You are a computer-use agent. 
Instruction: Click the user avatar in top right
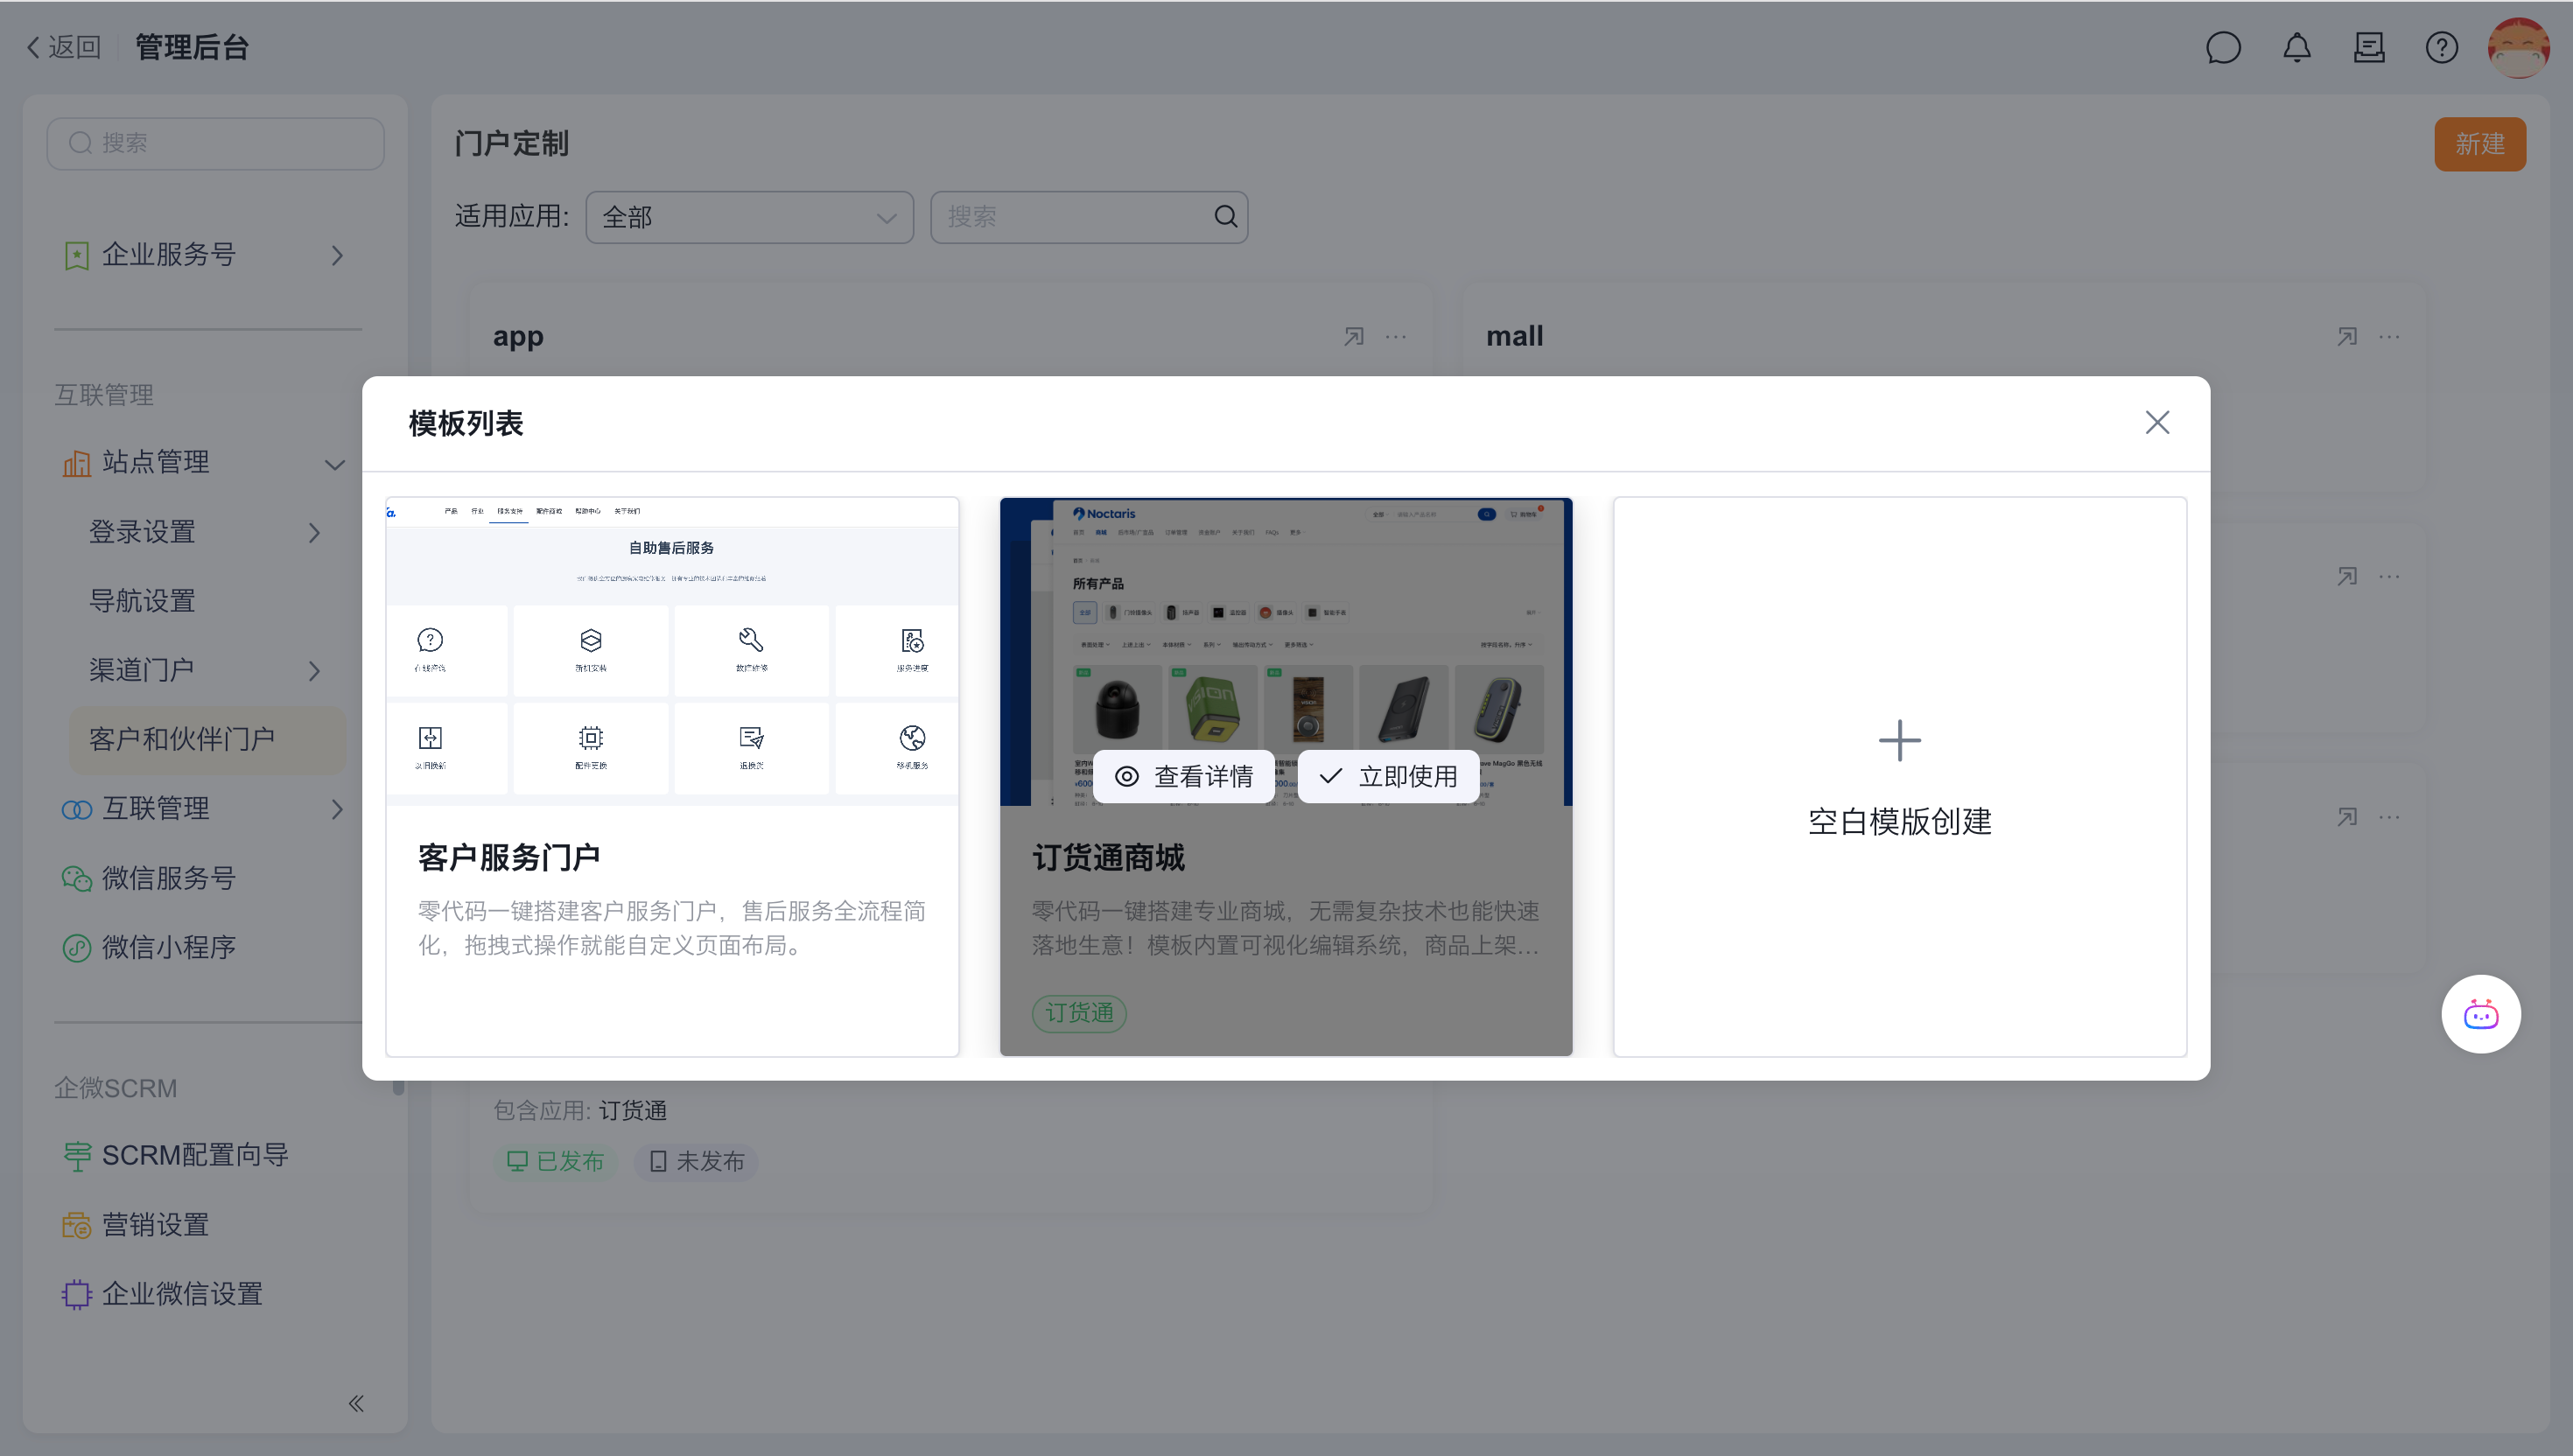2517,47
